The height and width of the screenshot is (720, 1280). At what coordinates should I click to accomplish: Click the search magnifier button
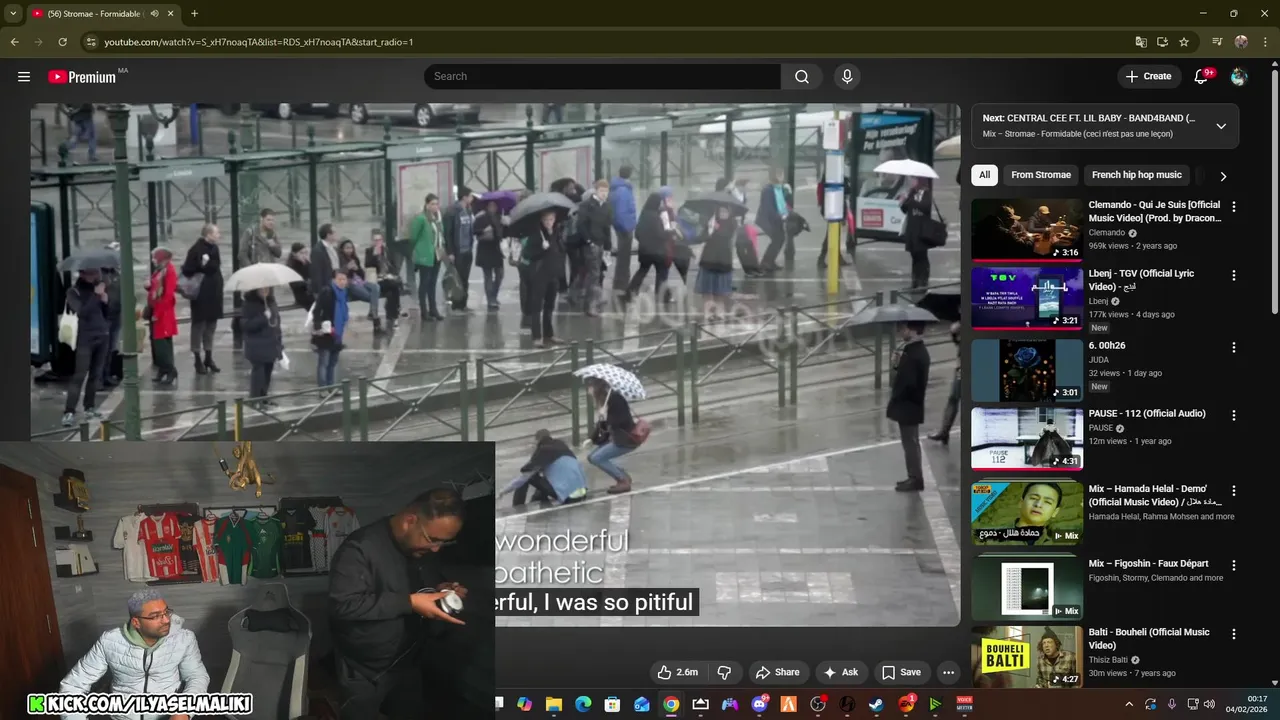pos(802,76)
